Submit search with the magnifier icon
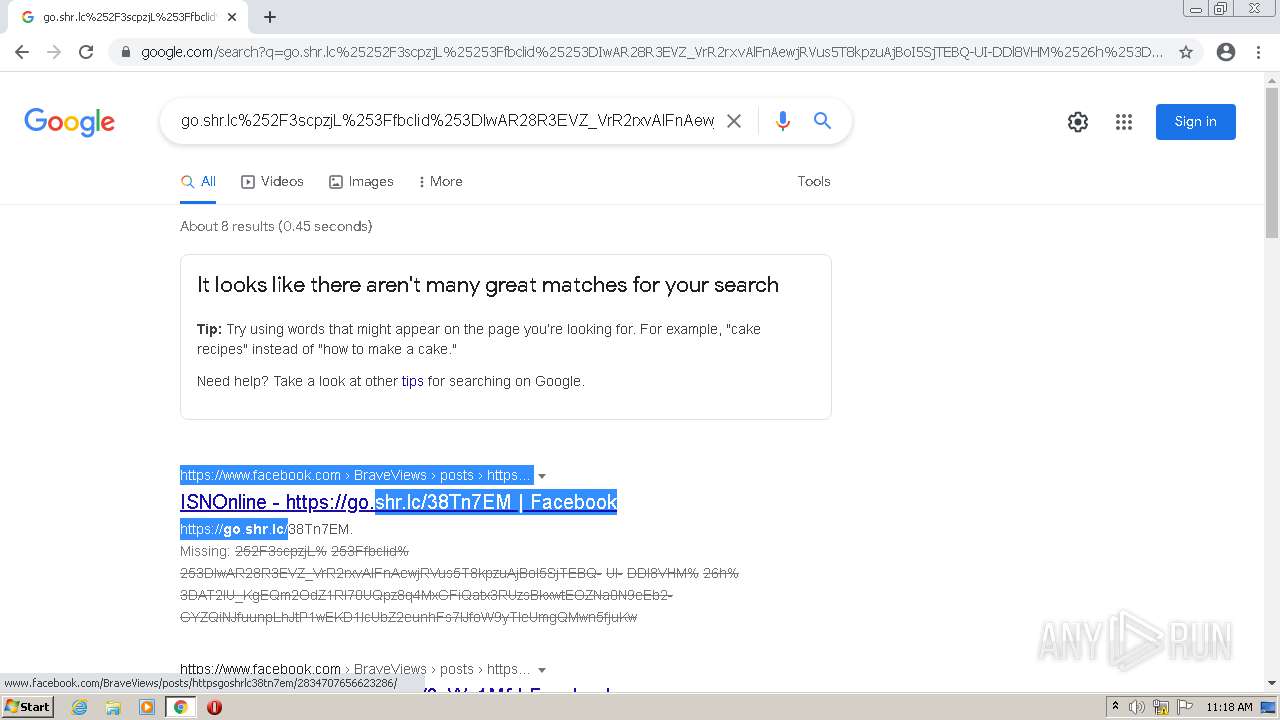The width and height of the screenshot is (1280, 720). tap(822, 121)
